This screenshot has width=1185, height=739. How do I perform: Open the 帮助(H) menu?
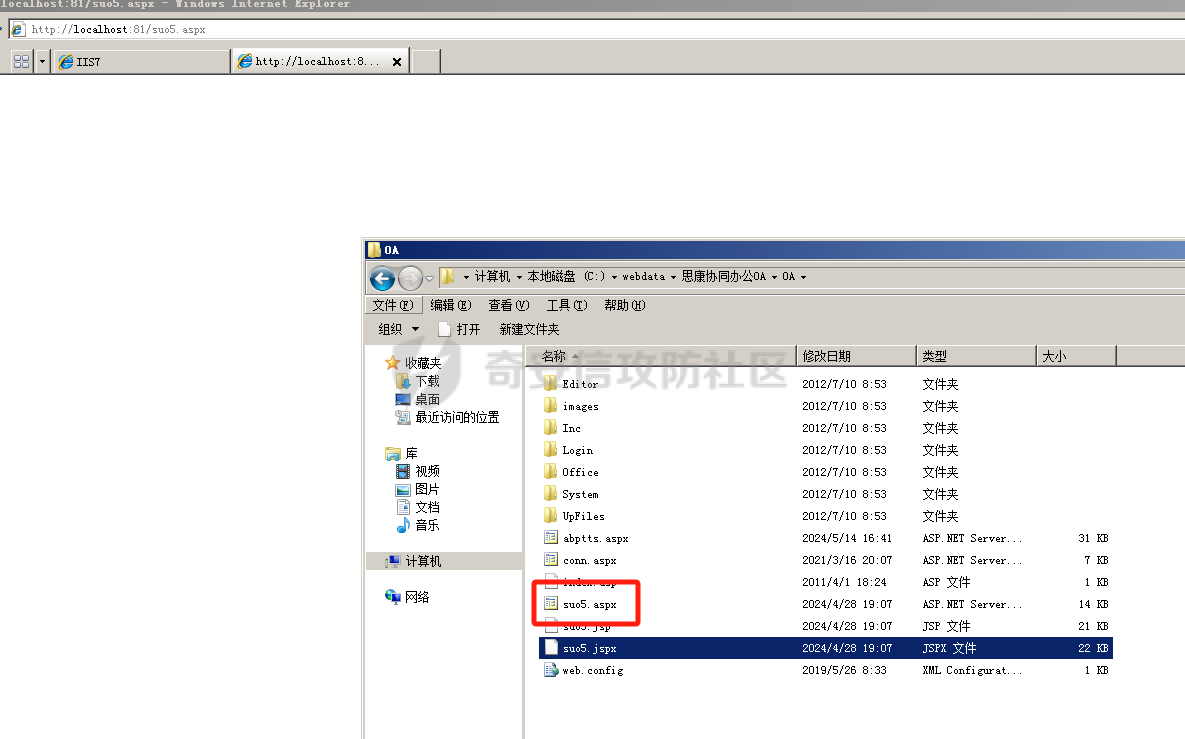(x=624, y=305)
